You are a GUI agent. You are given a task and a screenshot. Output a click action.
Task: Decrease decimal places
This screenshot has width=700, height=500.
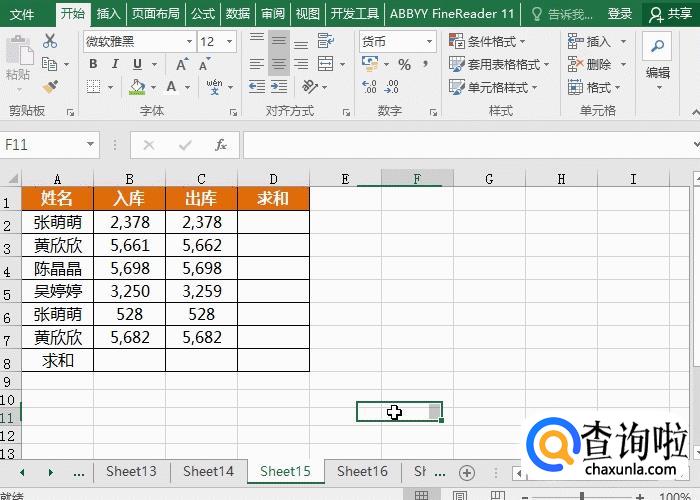coord(392,87)
